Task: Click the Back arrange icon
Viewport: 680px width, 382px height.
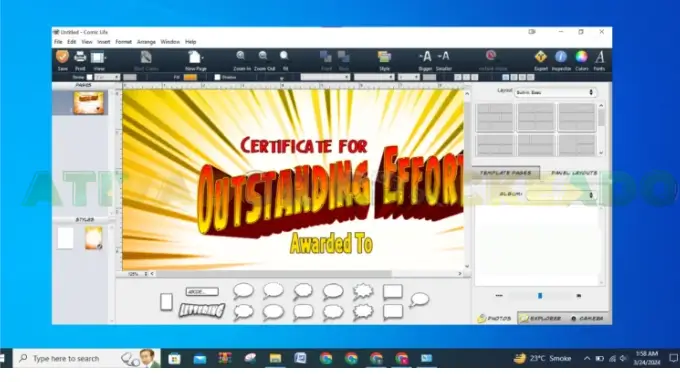Action: (344, 57)
